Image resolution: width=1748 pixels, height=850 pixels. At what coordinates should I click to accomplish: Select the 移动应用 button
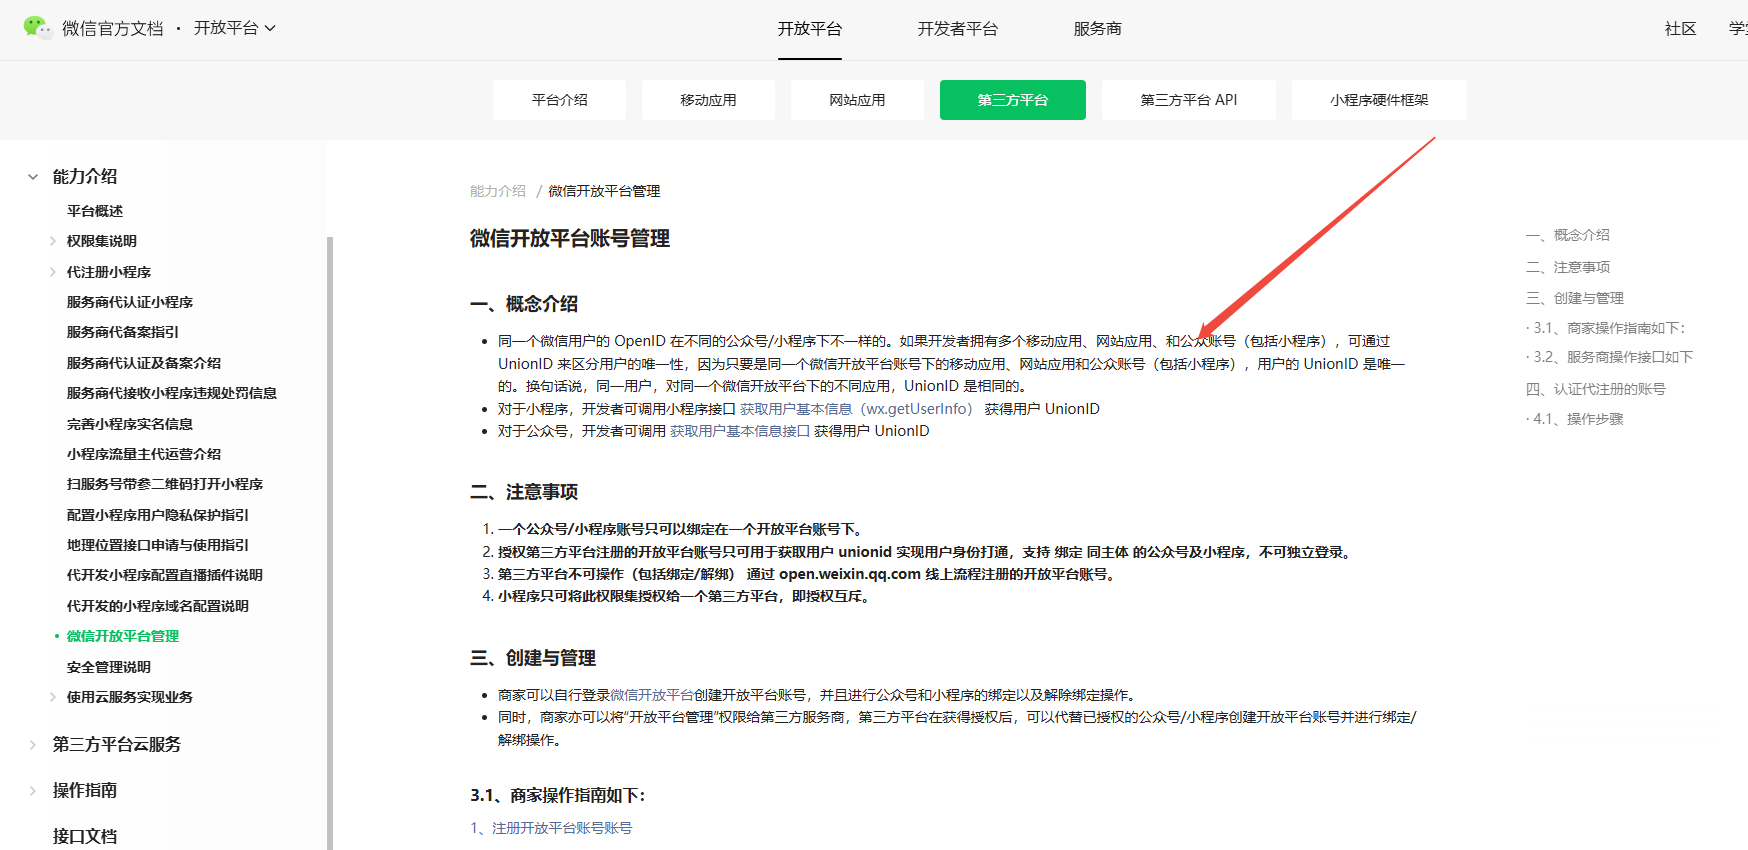point(708,100)
